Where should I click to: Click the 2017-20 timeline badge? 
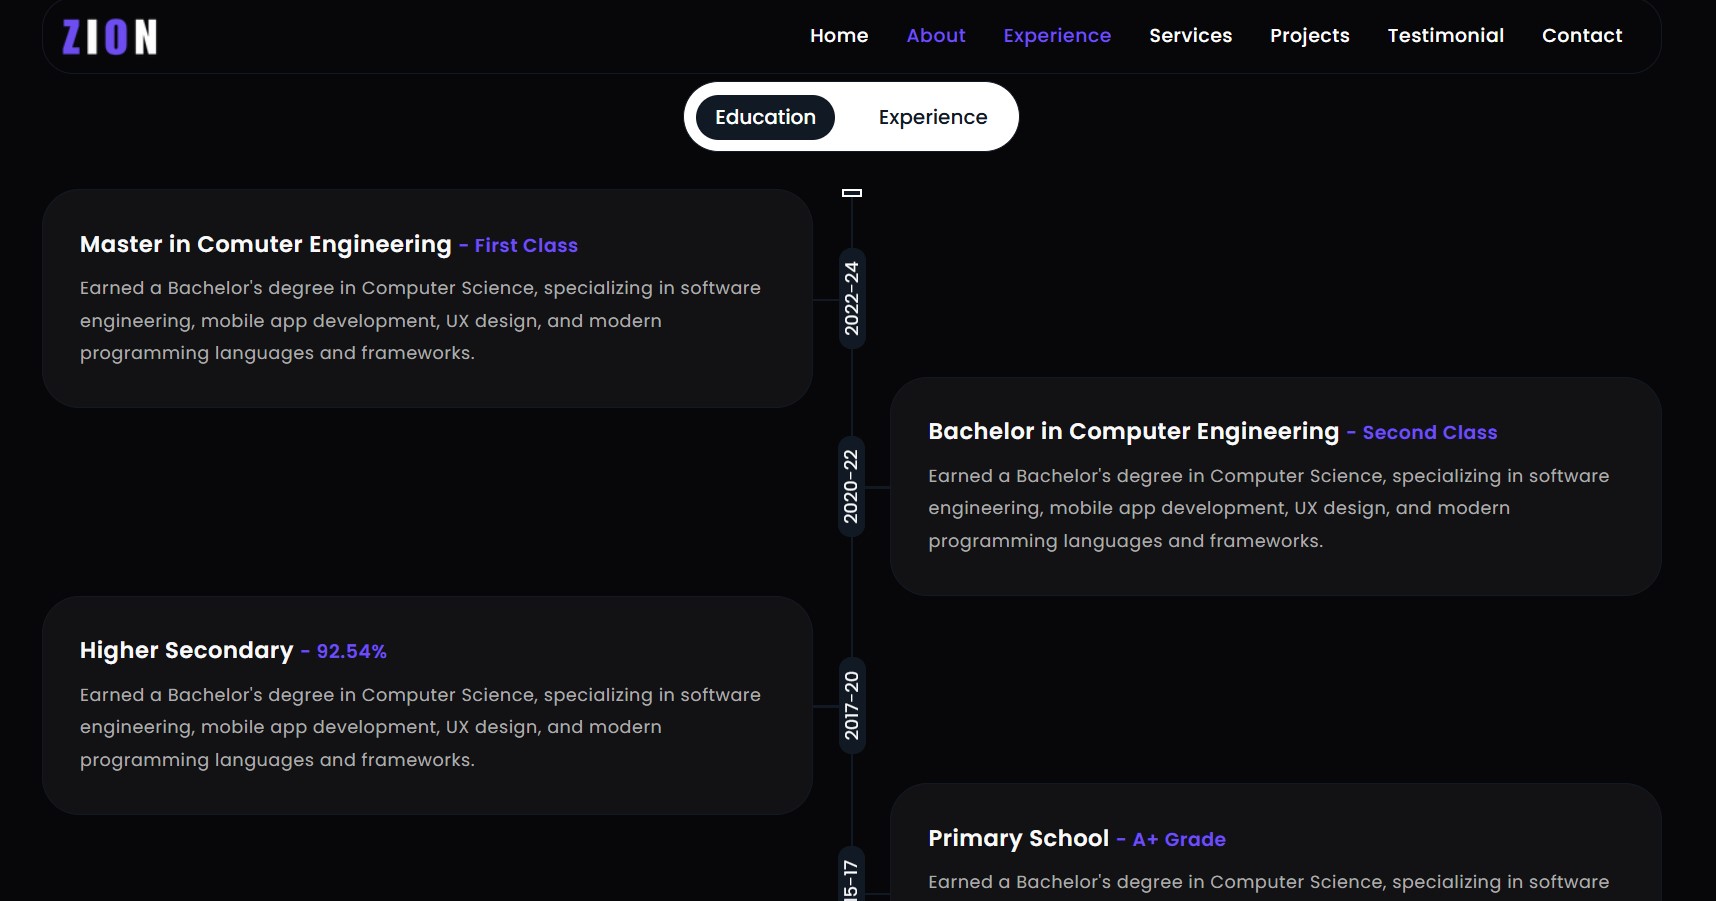(x=852, y=705)
